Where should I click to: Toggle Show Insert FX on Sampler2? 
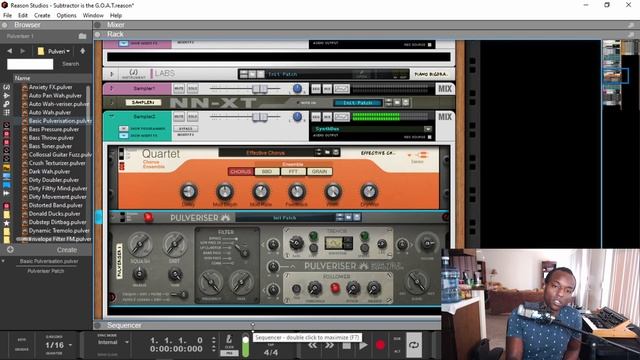(x=124, y=136)
